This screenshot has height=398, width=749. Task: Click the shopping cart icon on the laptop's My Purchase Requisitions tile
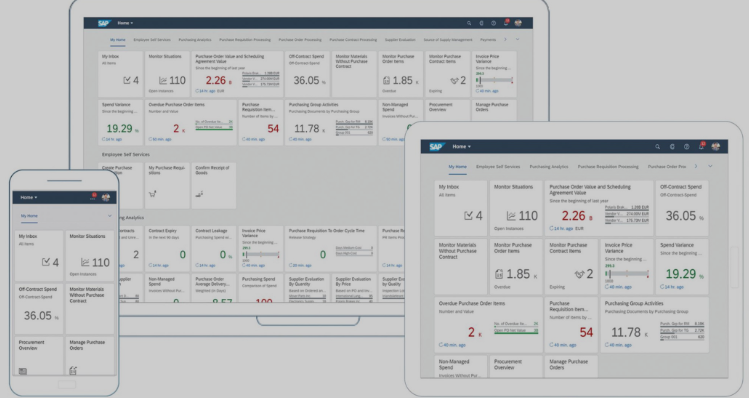(x=152, y=194)
